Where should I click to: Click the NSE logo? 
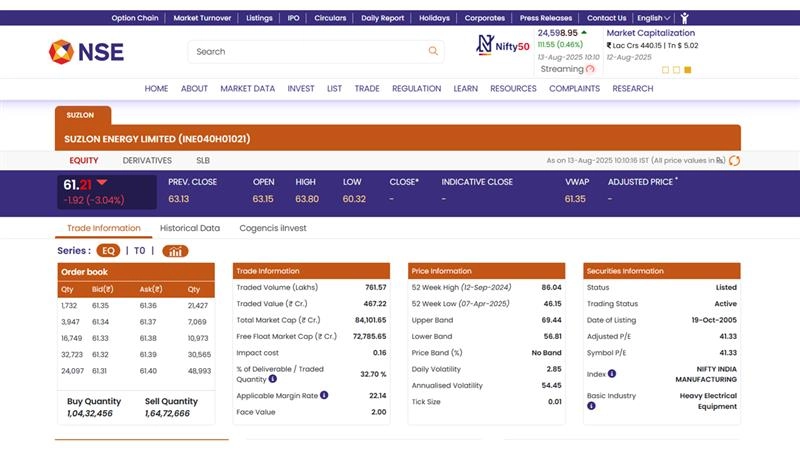tap(87, 51)
